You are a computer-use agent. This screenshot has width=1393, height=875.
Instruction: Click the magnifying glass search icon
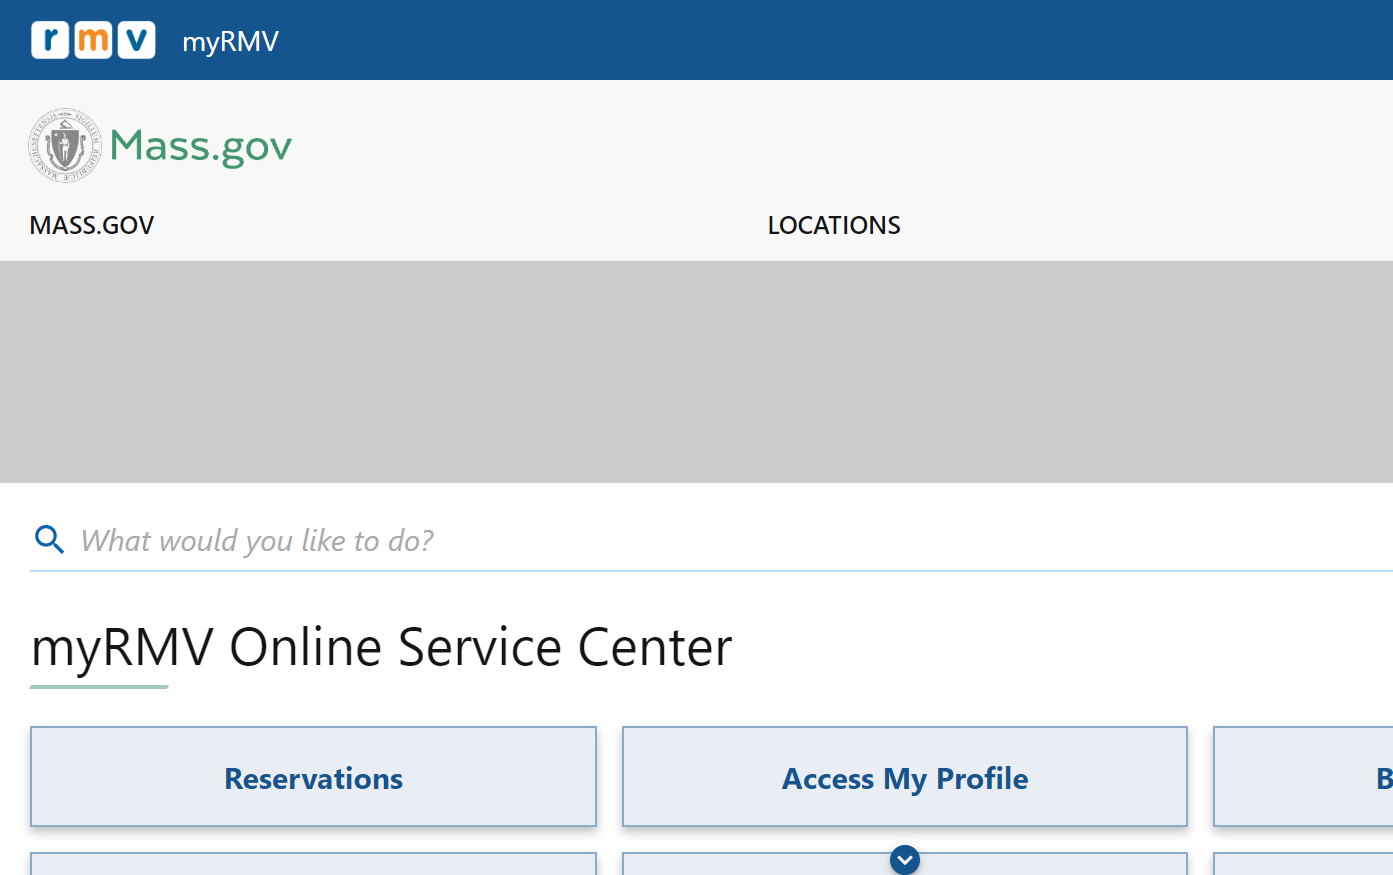point(49,540)
